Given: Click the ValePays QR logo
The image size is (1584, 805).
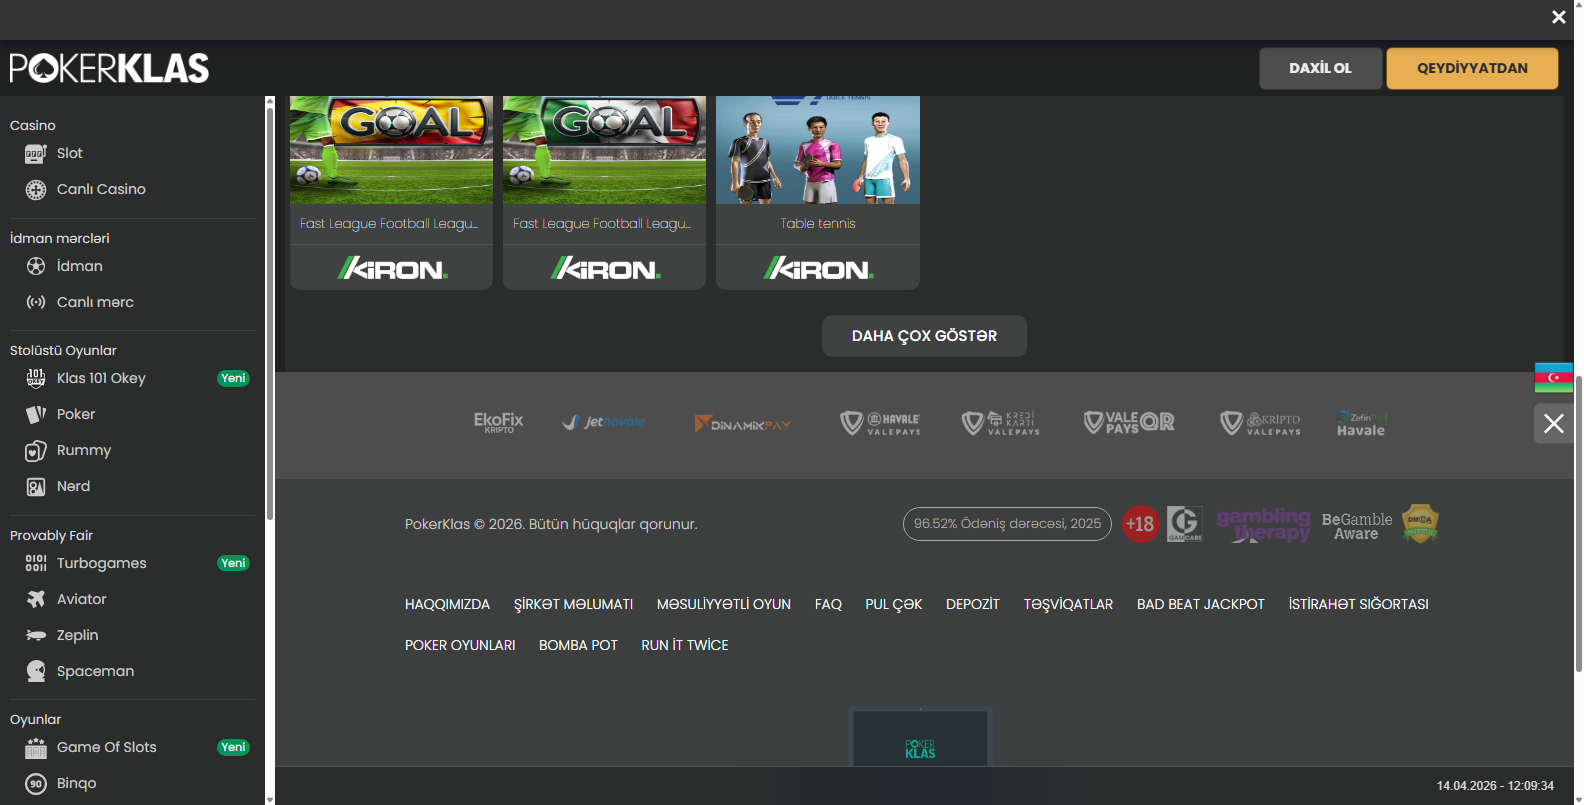Looking at the screenshot, I should [1129, 423].
